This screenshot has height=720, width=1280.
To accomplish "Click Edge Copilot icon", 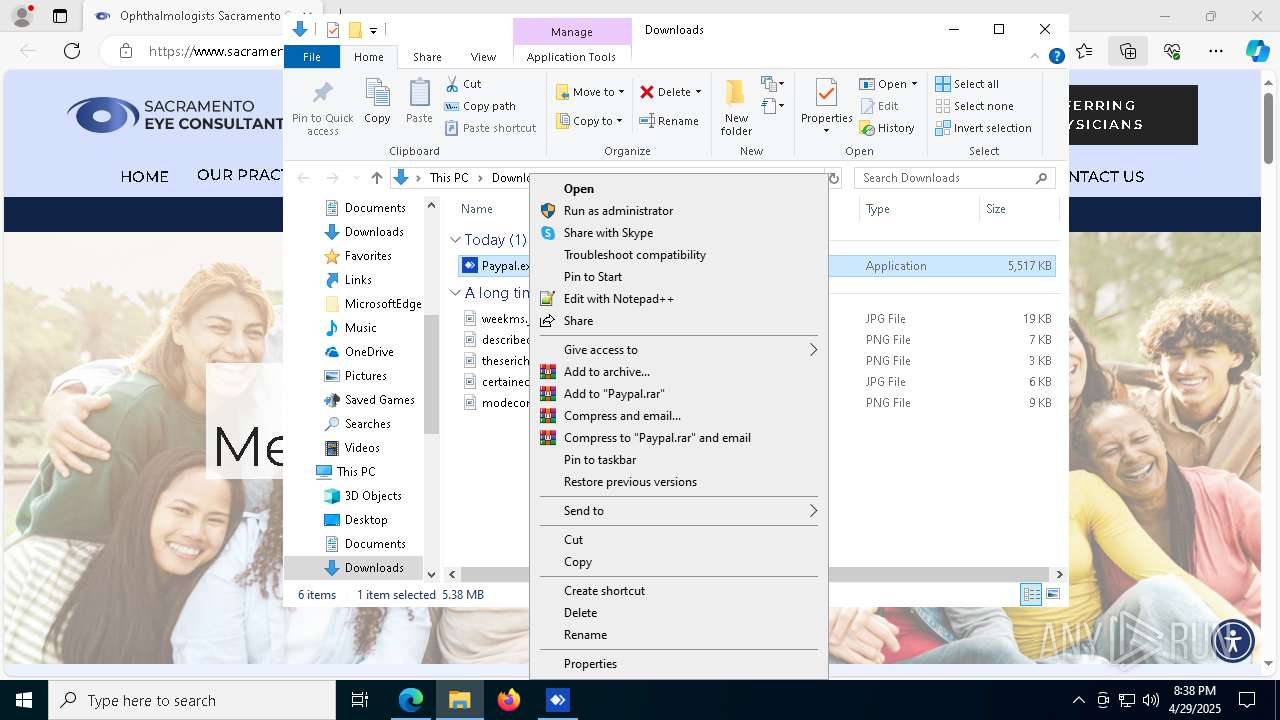I will [x=1257, y=51].
